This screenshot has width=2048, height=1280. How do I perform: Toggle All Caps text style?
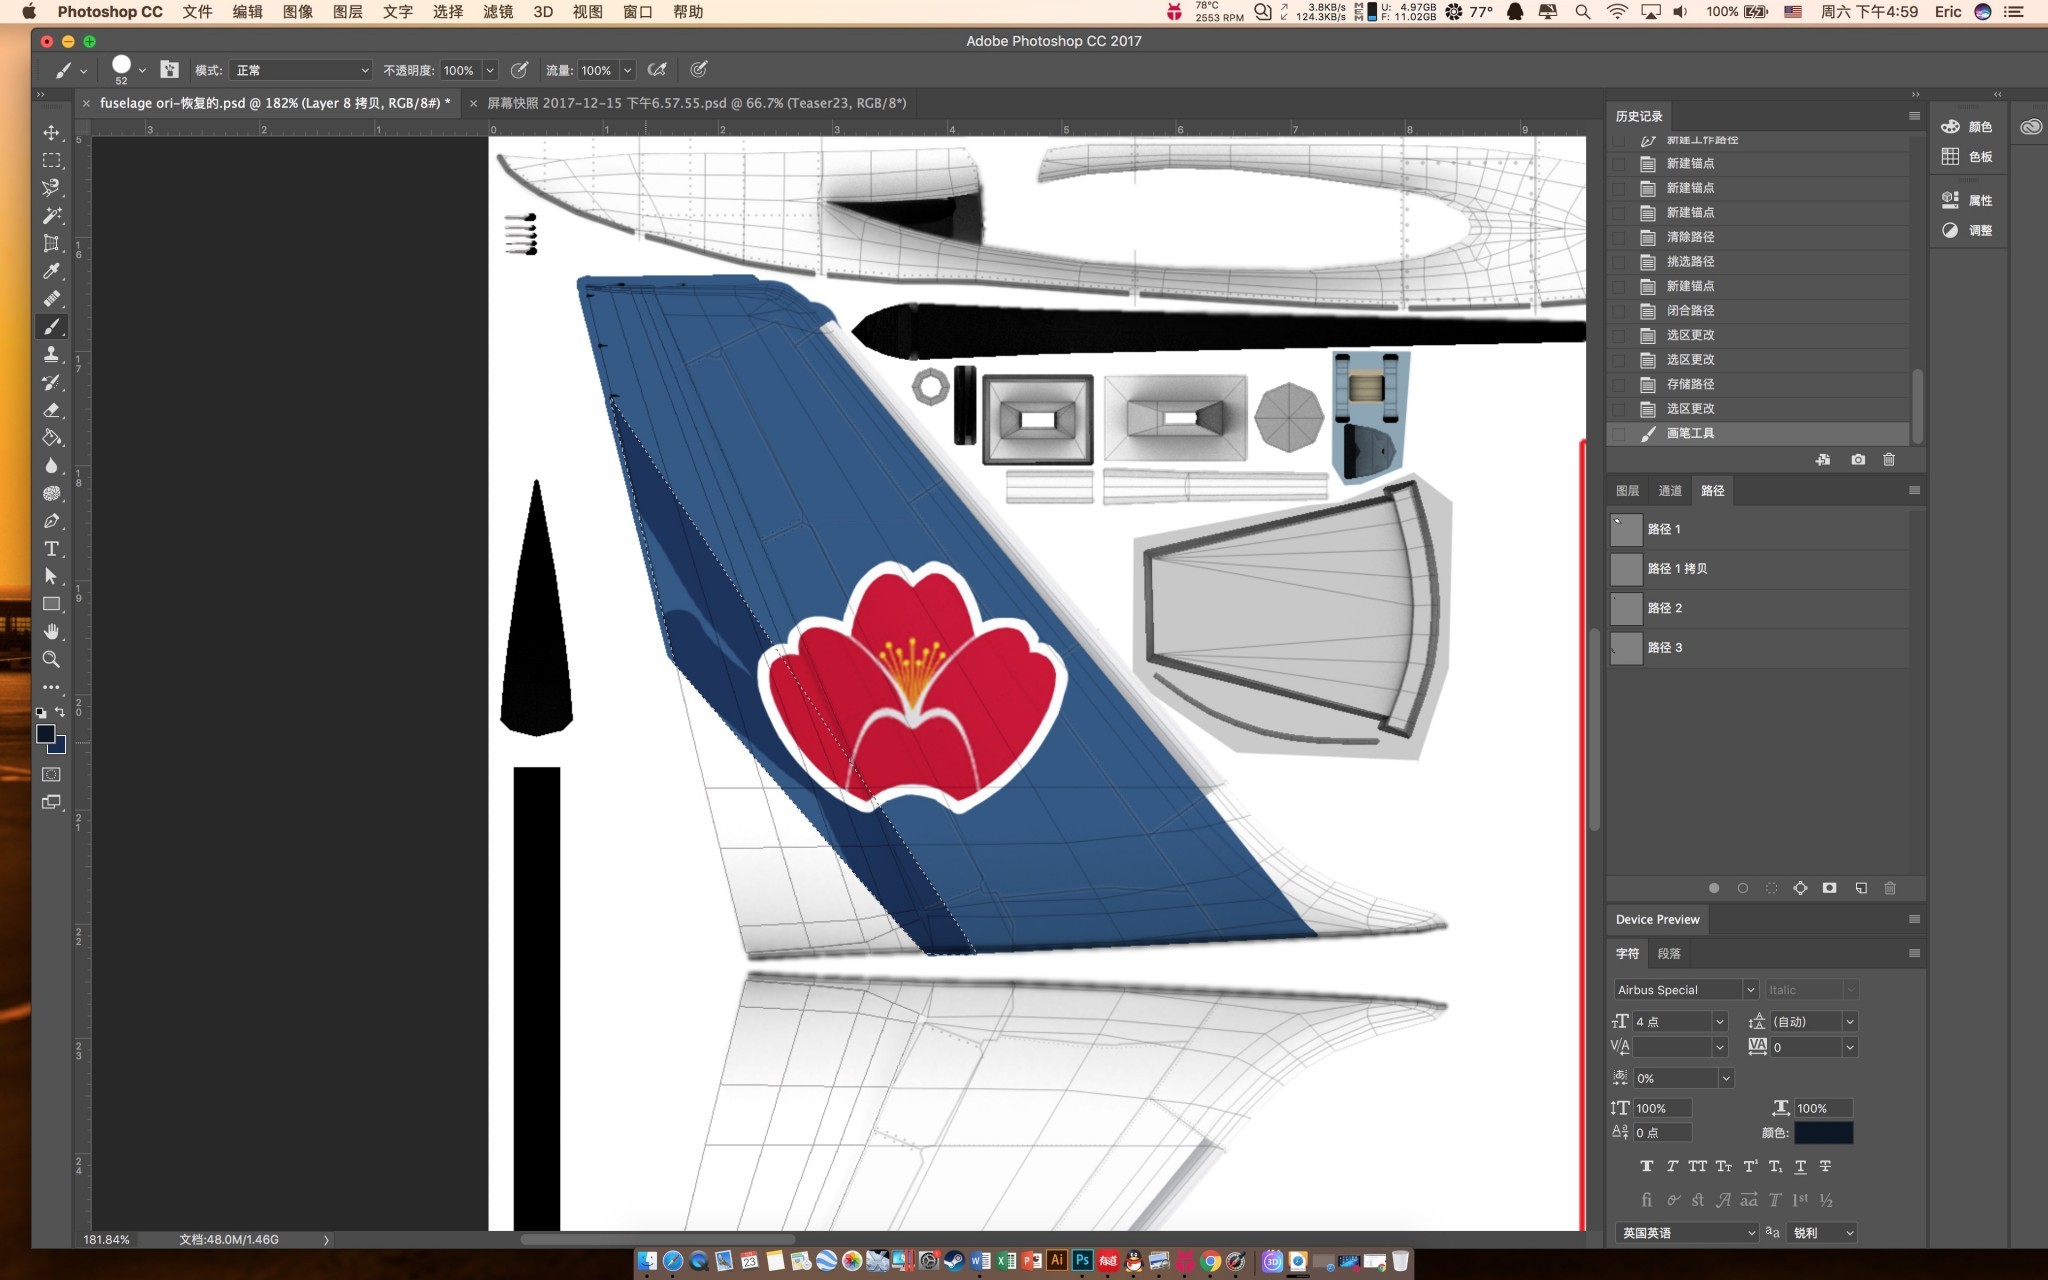click(x=1698, y=1166)
